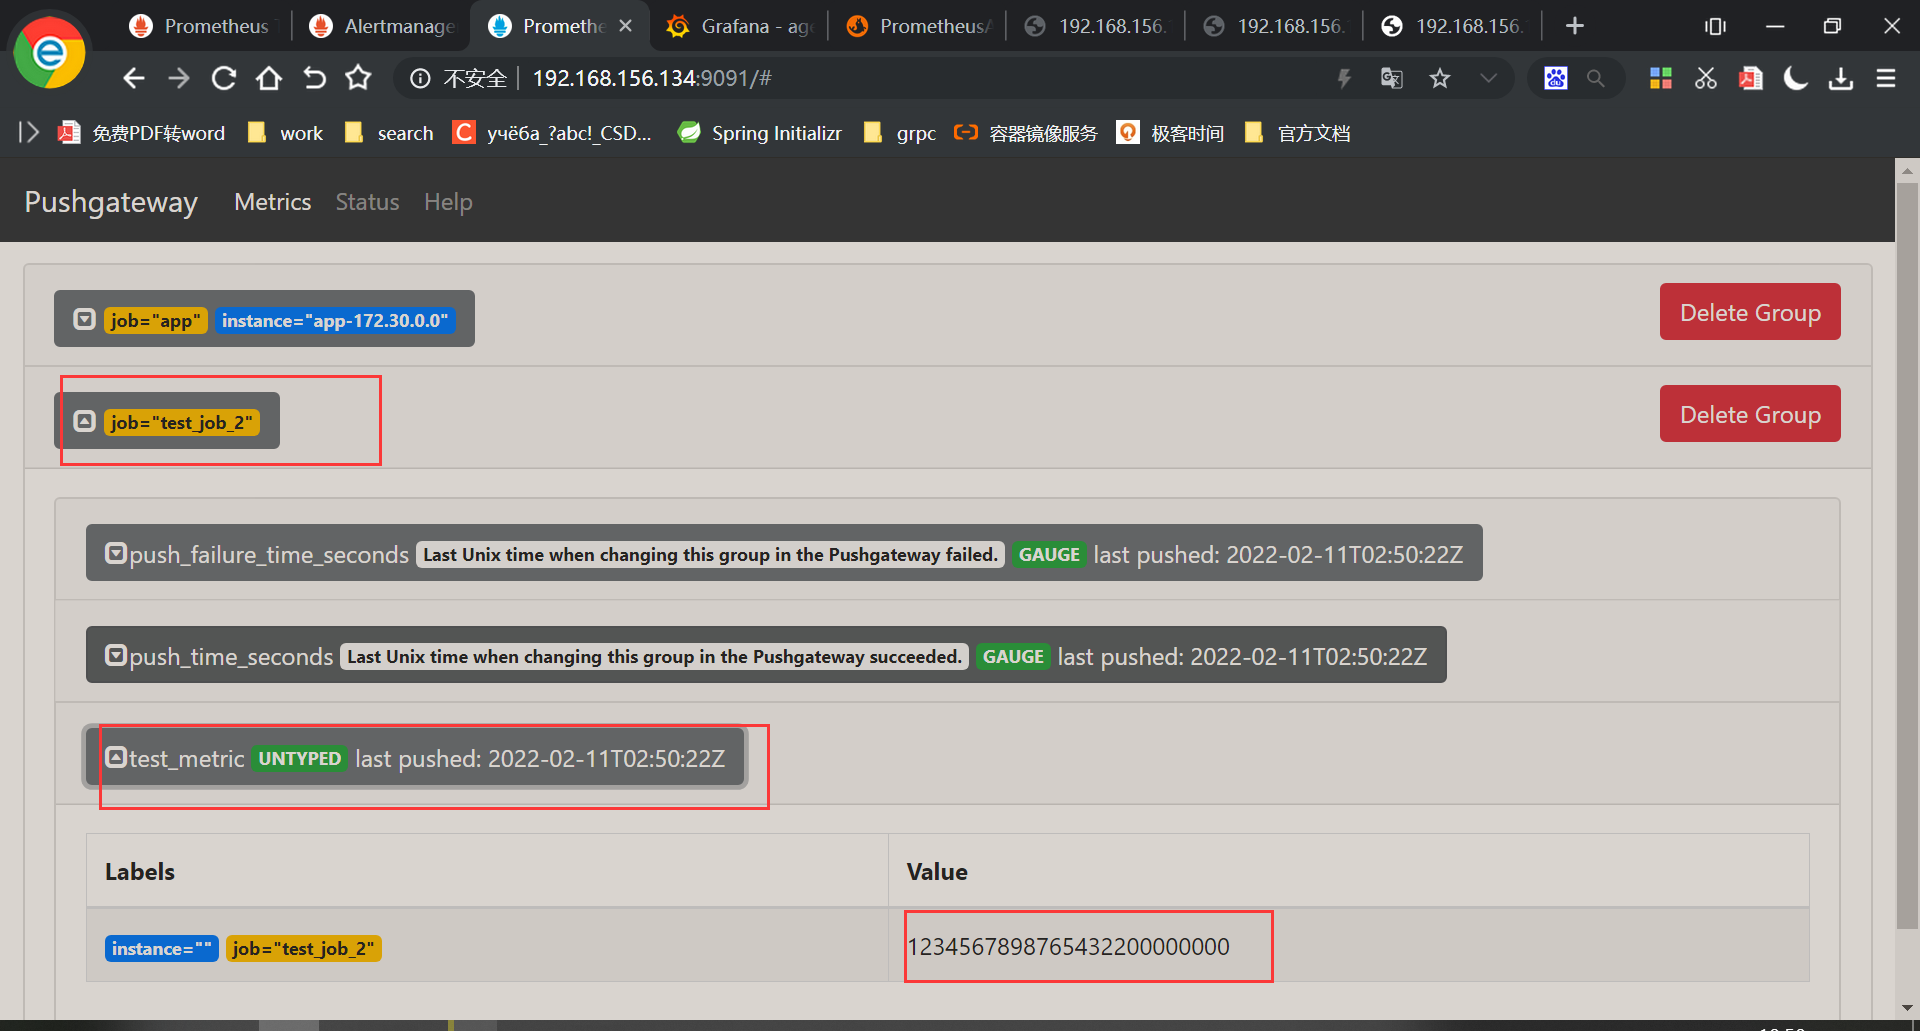Enable dark mode via the moon icon
Image resolution: width=1920 pixels, height=1031 pixels.
pos(1795,78)
